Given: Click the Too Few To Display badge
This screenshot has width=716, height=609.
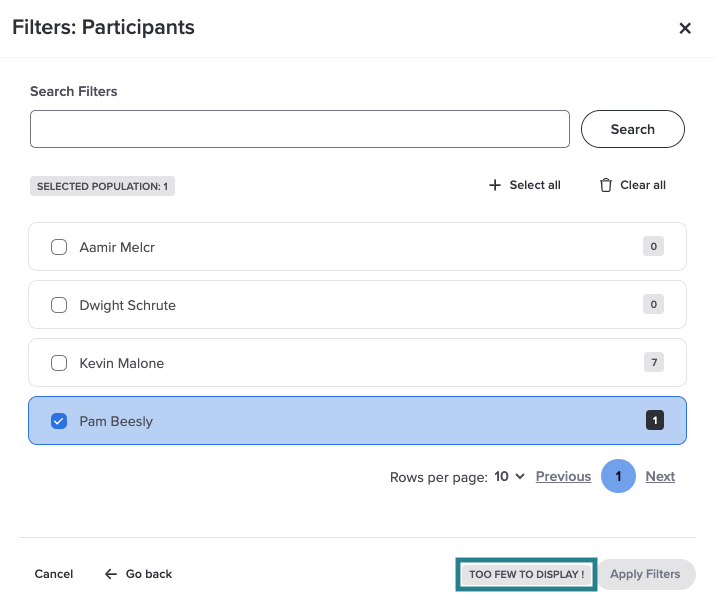Looking at the screenshot, I should tap(526, 575).
